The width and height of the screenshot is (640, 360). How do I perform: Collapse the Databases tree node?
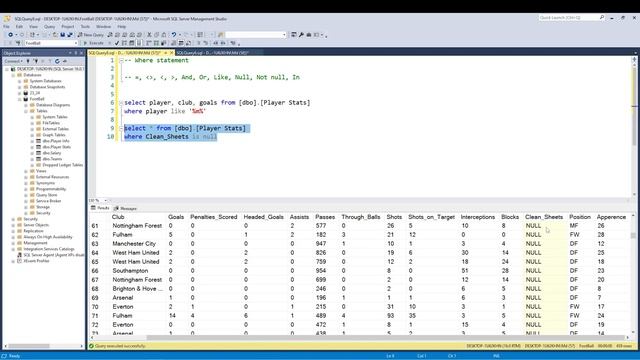click(x=13, y=75)
